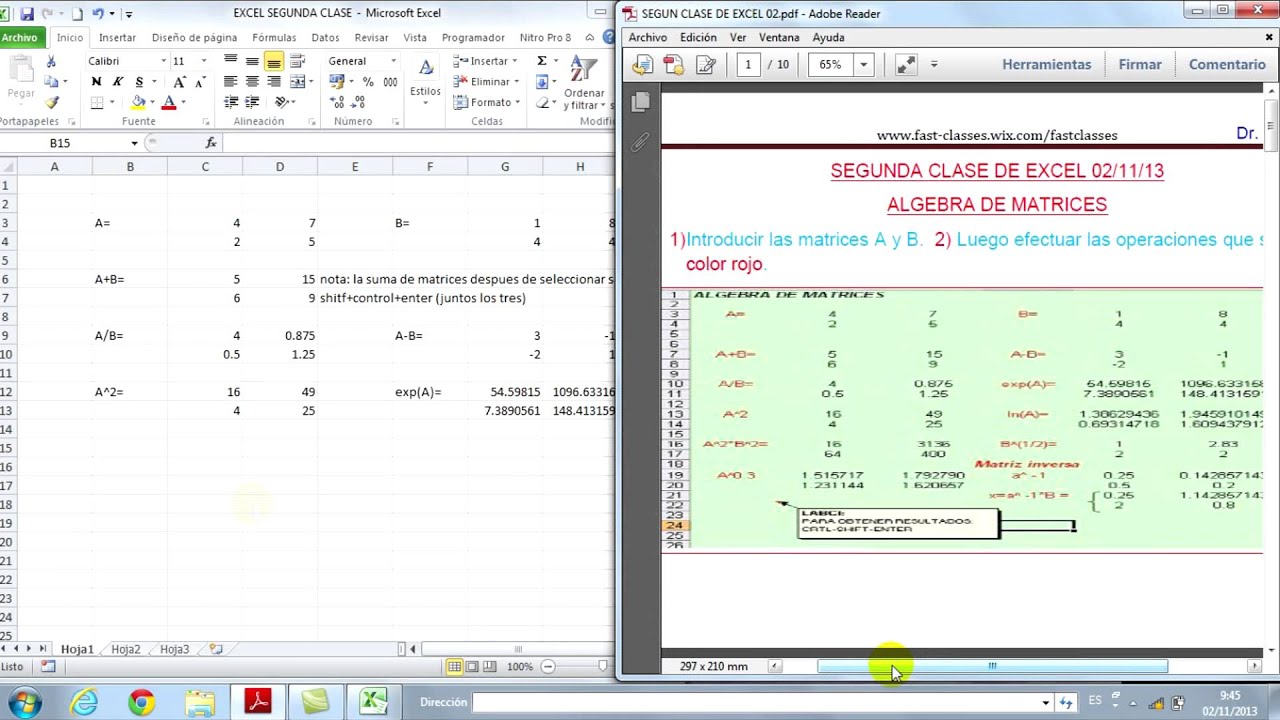Viewport: 1280px width, 720px height.
Task: Click the Format Painter brush icon in Excel
Action: pyautogui.click(x=51, y=101)
